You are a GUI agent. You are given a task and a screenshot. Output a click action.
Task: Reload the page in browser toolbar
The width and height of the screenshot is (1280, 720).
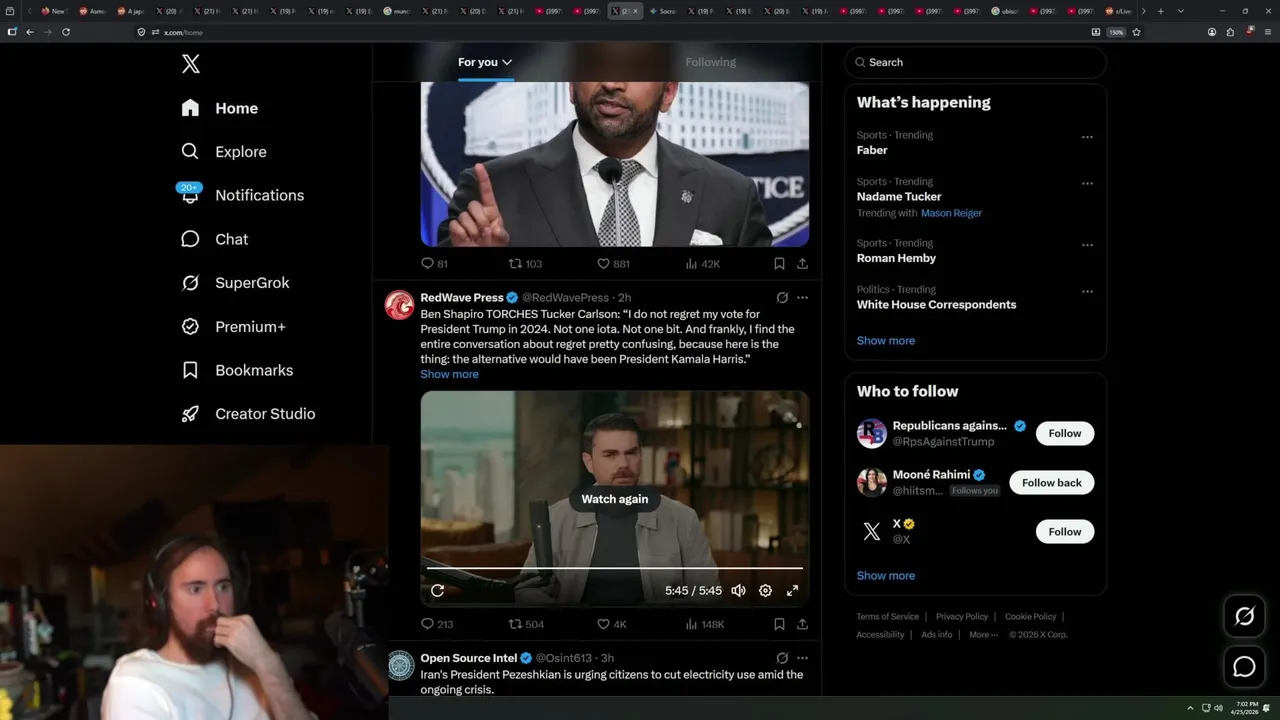click(66, 32)
